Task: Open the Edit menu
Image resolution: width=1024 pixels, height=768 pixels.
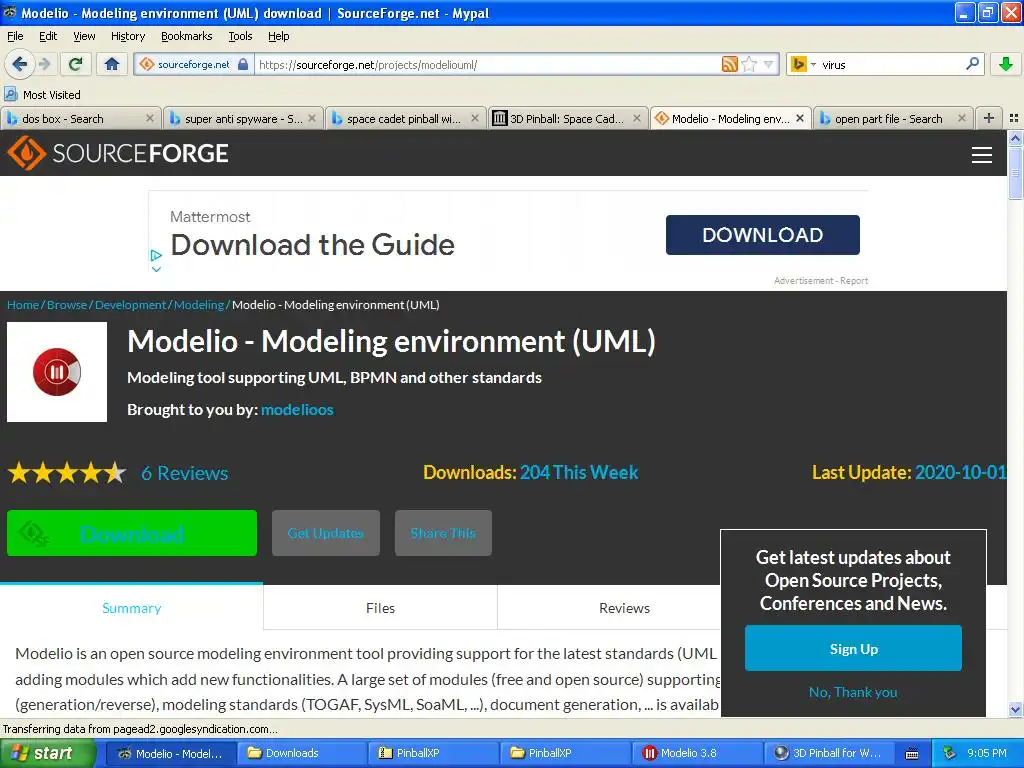Action: tap(48, 36)
